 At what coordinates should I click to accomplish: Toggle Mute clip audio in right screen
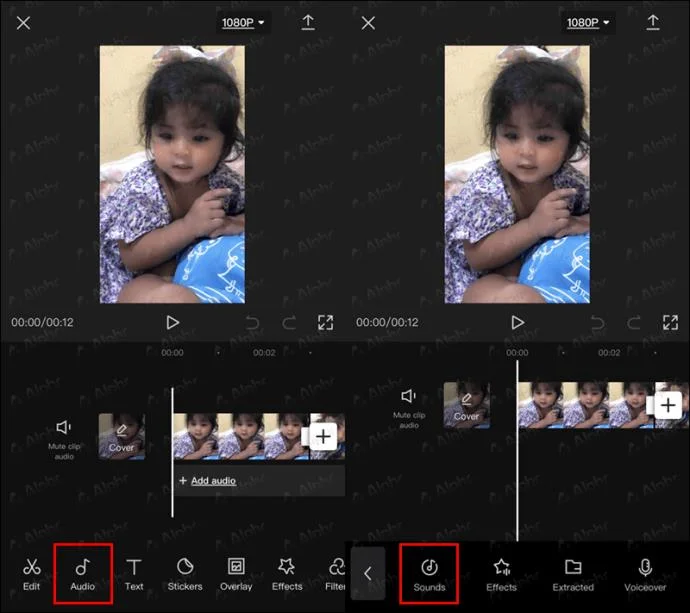[409, 408]
